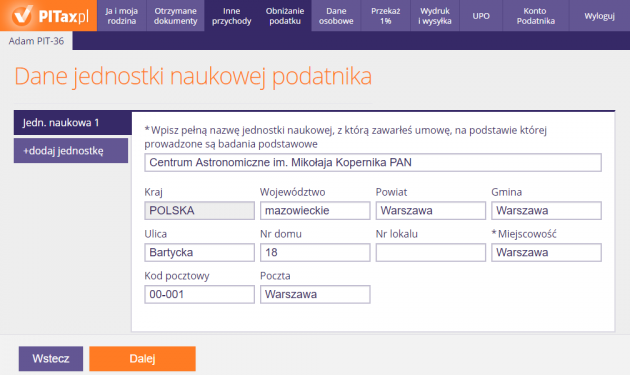
Task: Click the Kod pocztowy field
Action: (x=199, y=294)
